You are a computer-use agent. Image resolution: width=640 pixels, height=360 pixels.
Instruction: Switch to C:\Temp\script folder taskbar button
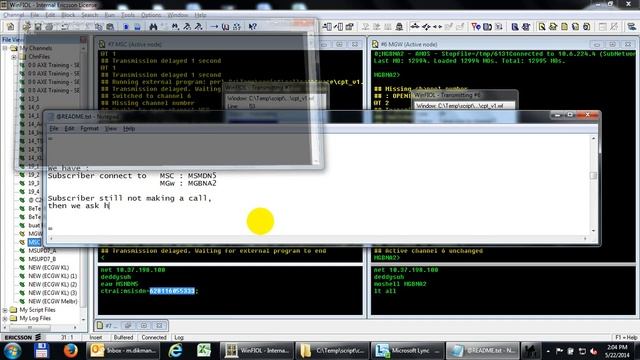(332, 351)
